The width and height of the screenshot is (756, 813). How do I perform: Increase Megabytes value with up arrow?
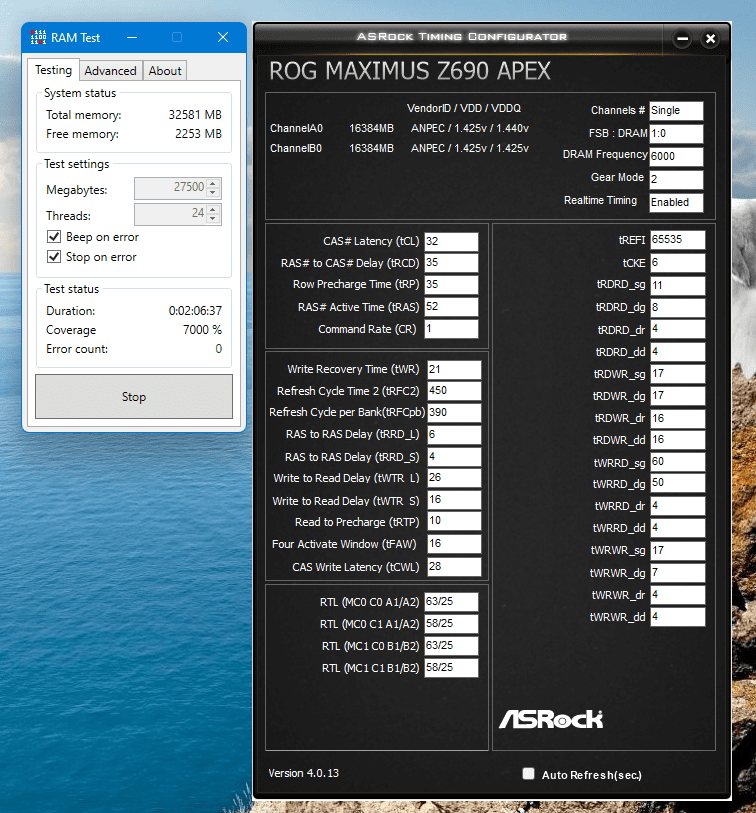click(x=213, y=183)
